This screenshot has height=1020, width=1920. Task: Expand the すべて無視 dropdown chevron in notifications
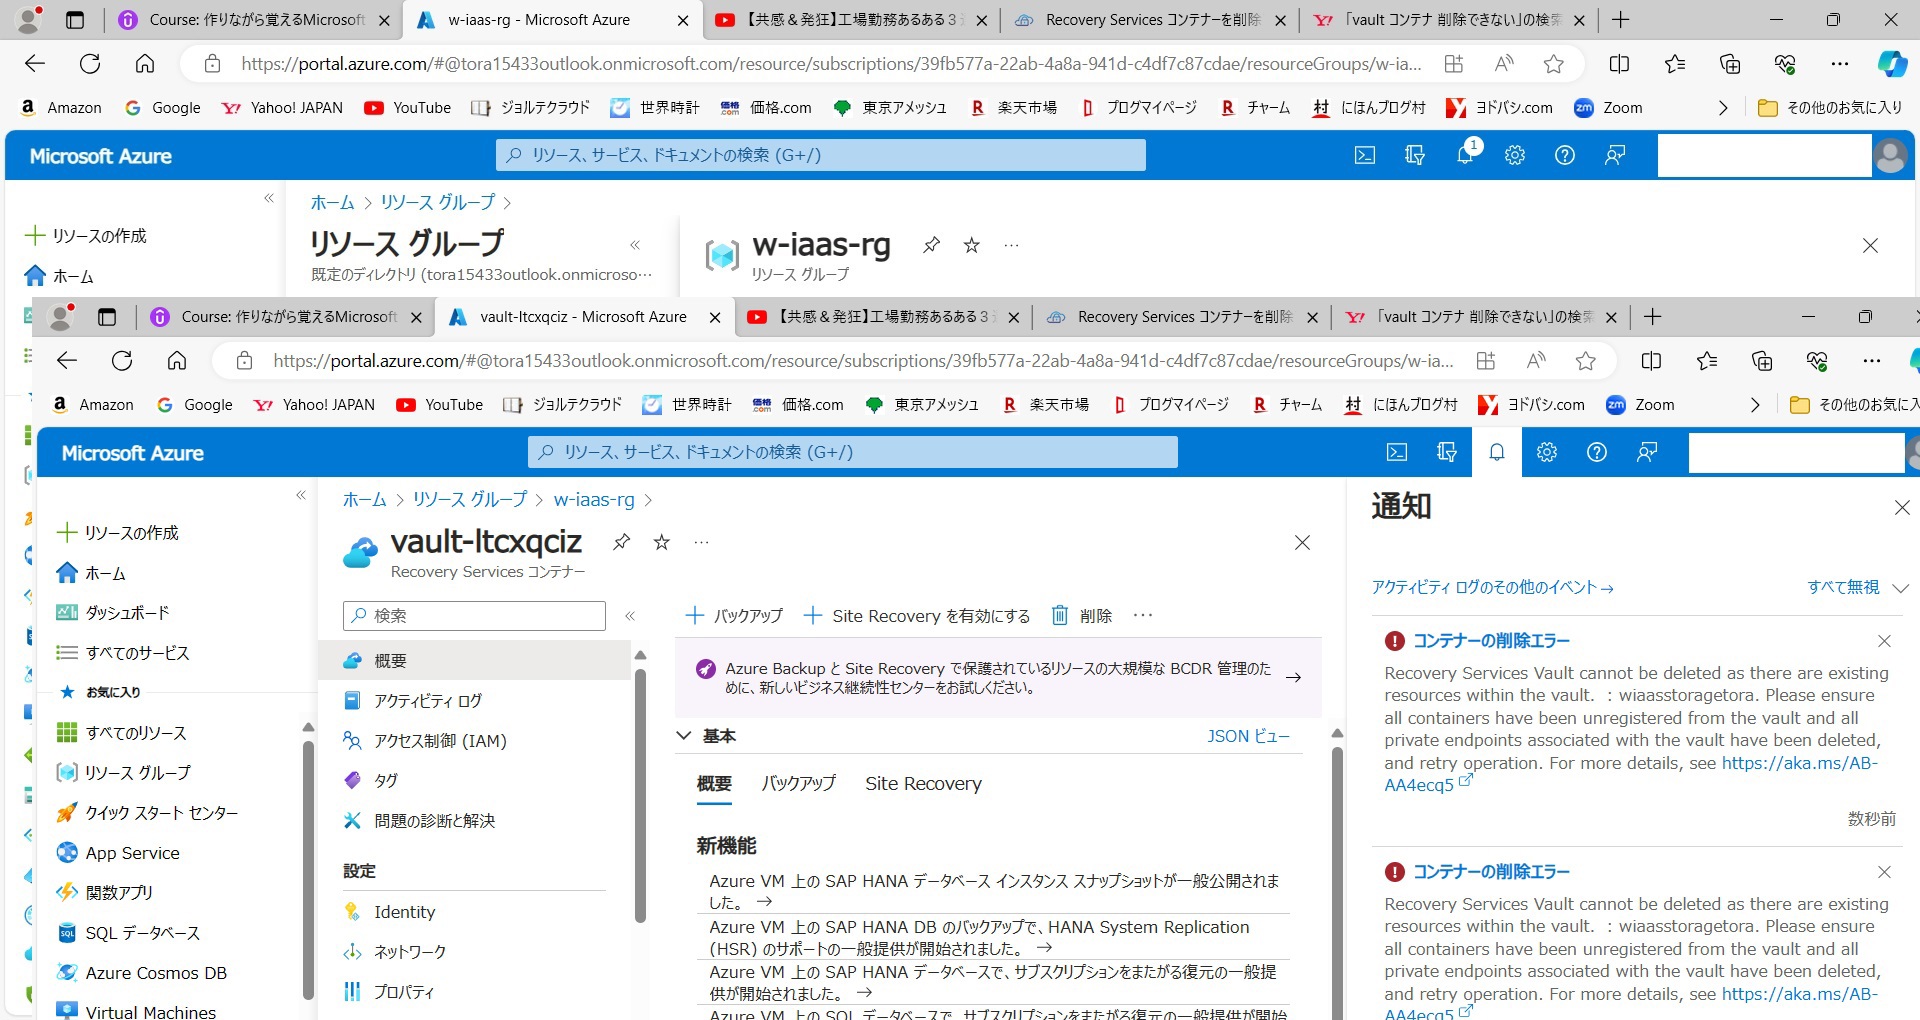(1901, 588)
